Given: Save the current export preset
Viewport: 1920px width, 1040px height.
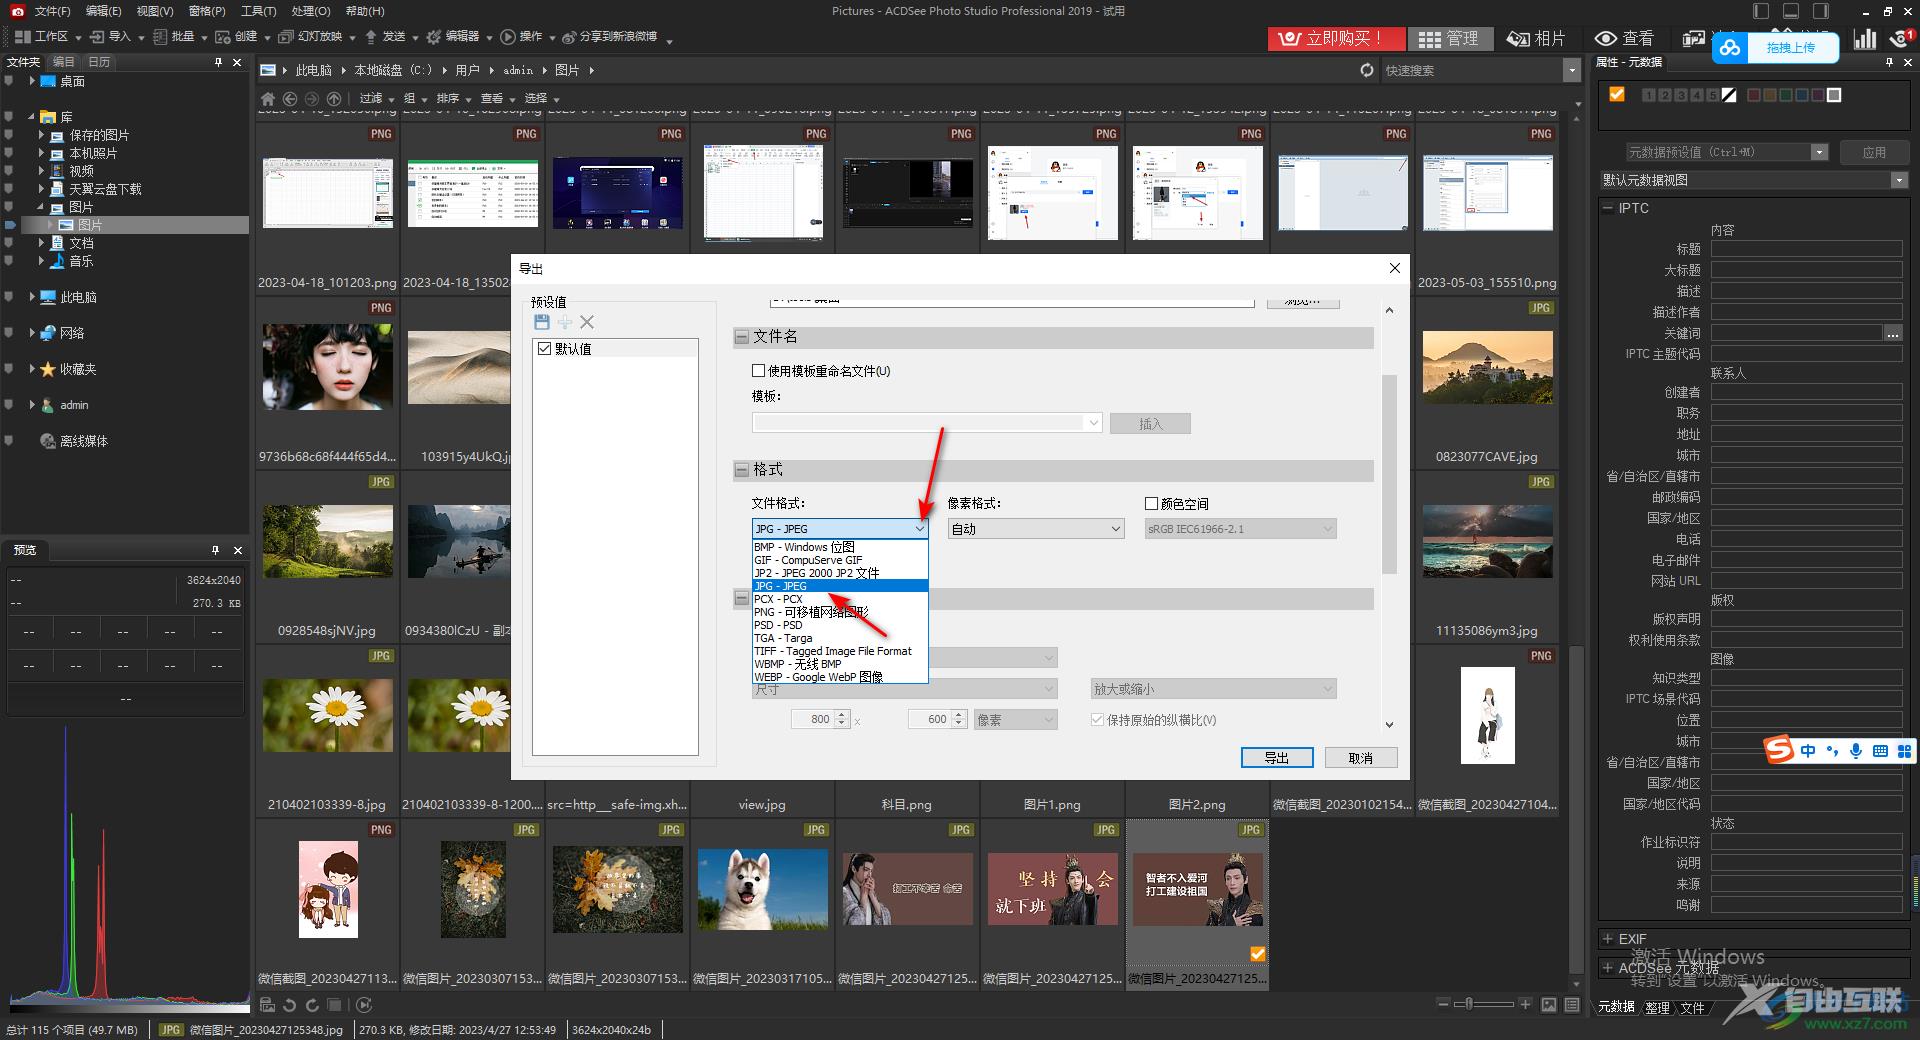Looking at the screenshot, I should 541,322.
